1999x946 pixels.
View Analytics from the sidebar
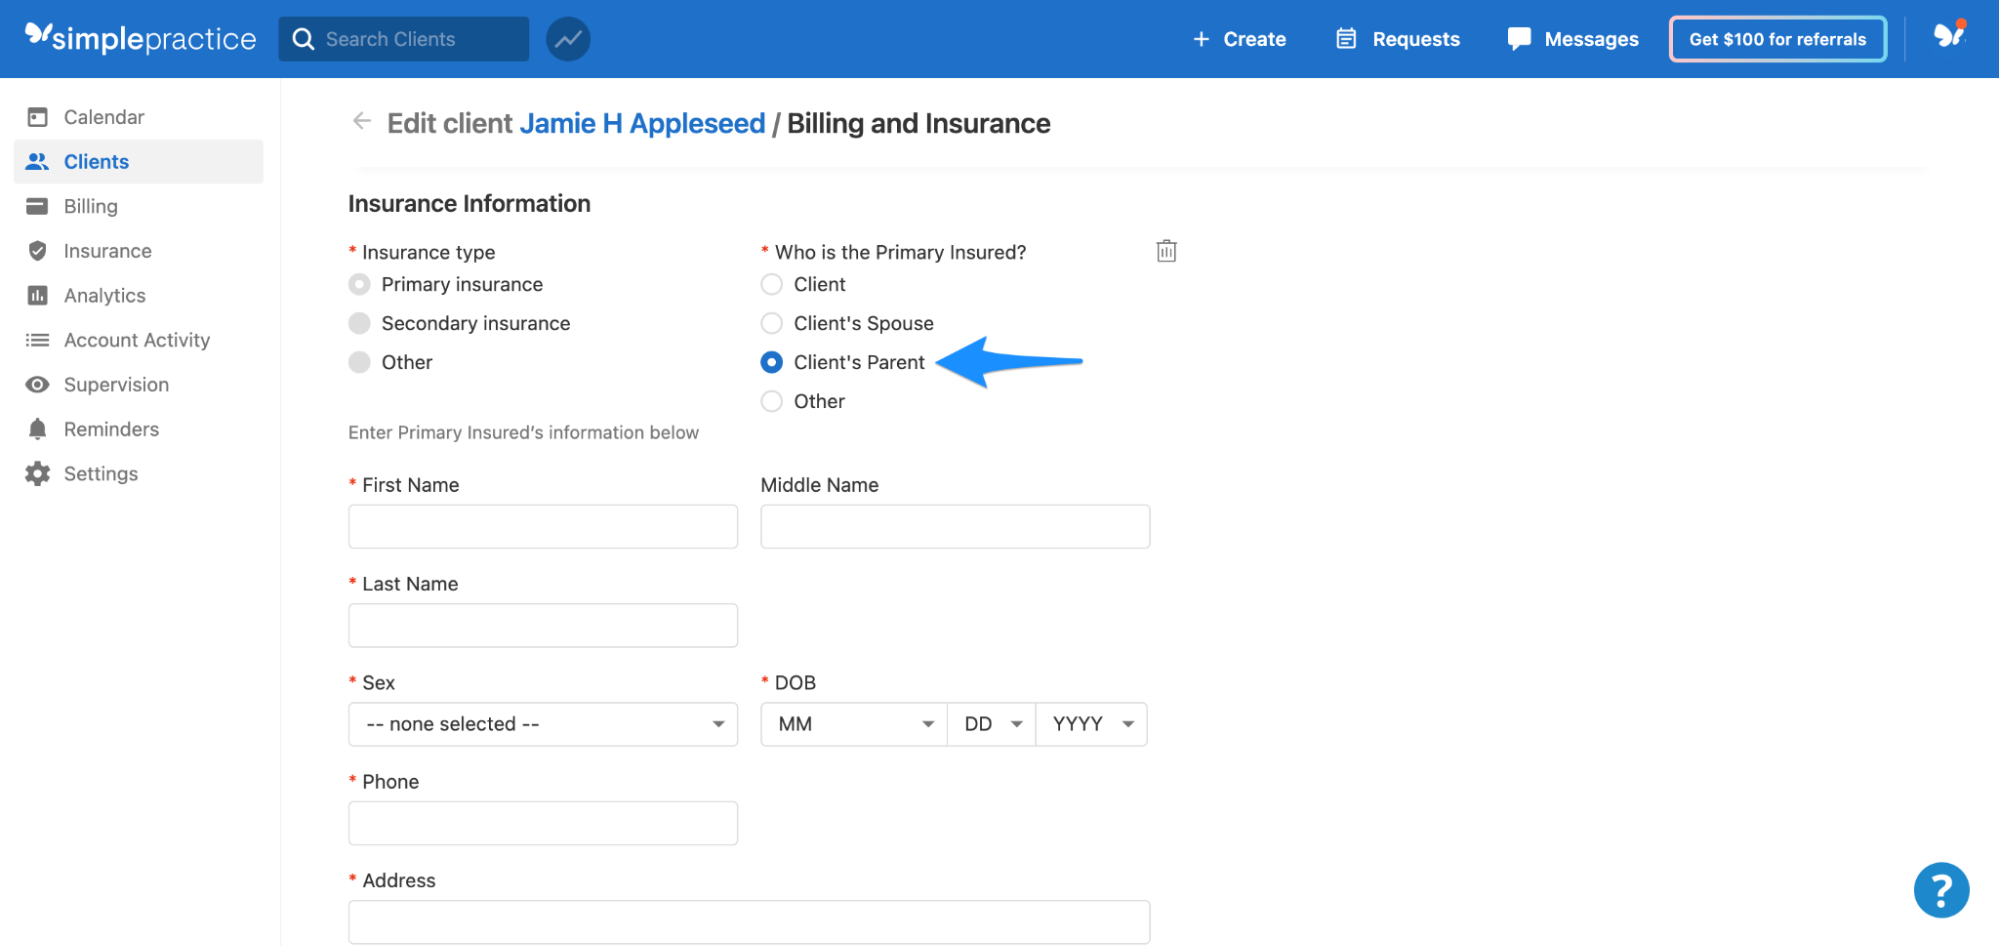pyautogui.click(x=105, y=295)
